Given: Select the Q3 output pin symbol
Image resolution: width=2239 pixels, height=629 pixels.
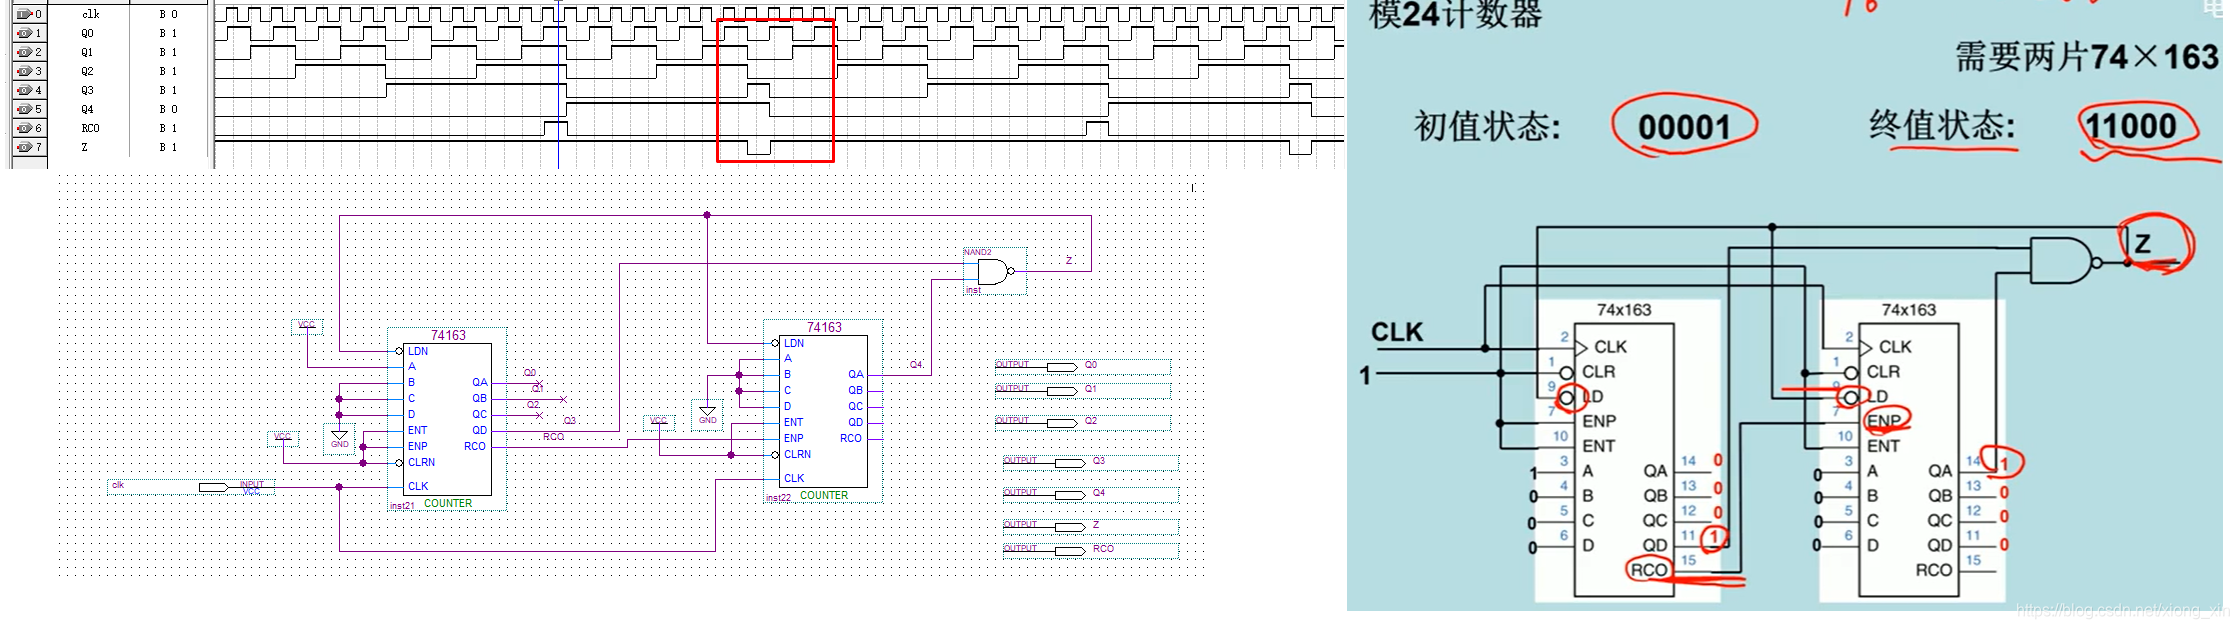Looking at the screenshot, I should coord(1068,463).
